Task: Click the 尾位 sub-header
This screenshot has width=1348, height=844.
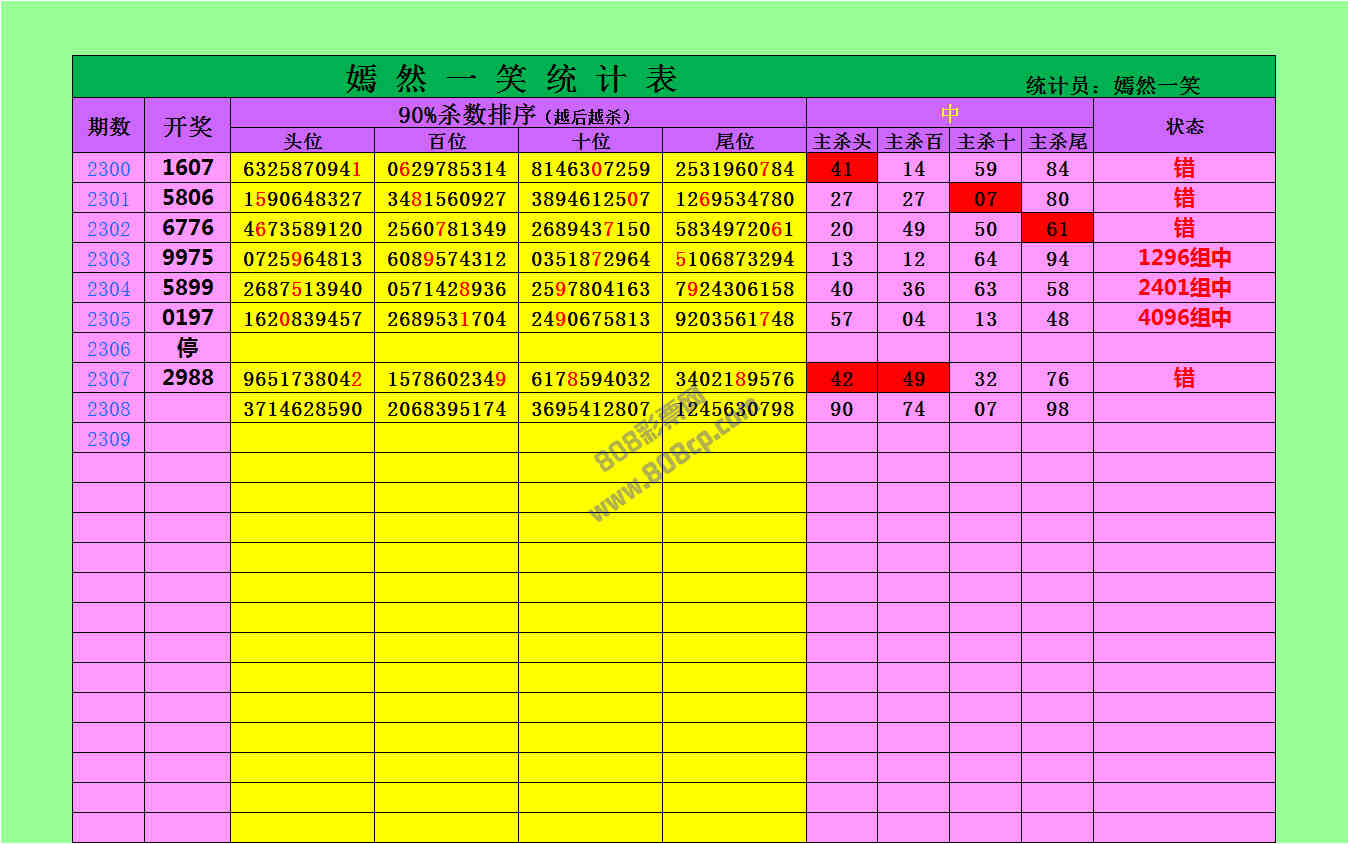Action: tap(734, 142)
